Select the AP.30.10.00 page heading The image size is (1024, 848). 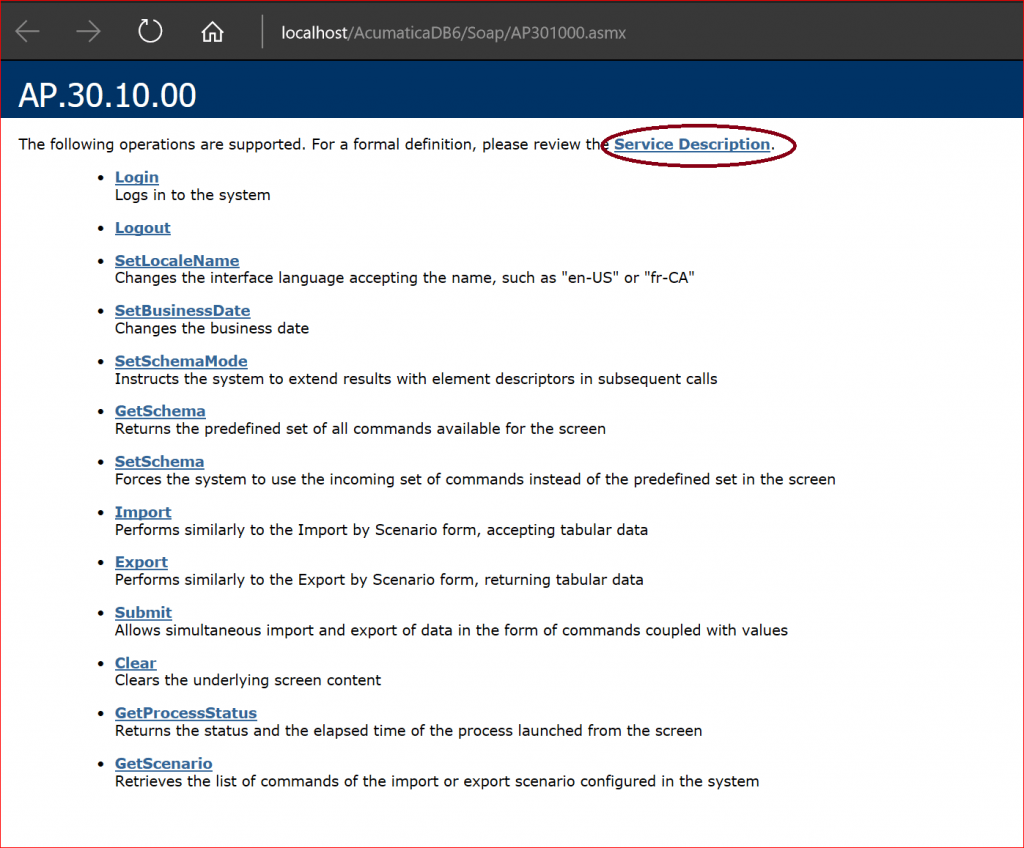click(107, 95)
